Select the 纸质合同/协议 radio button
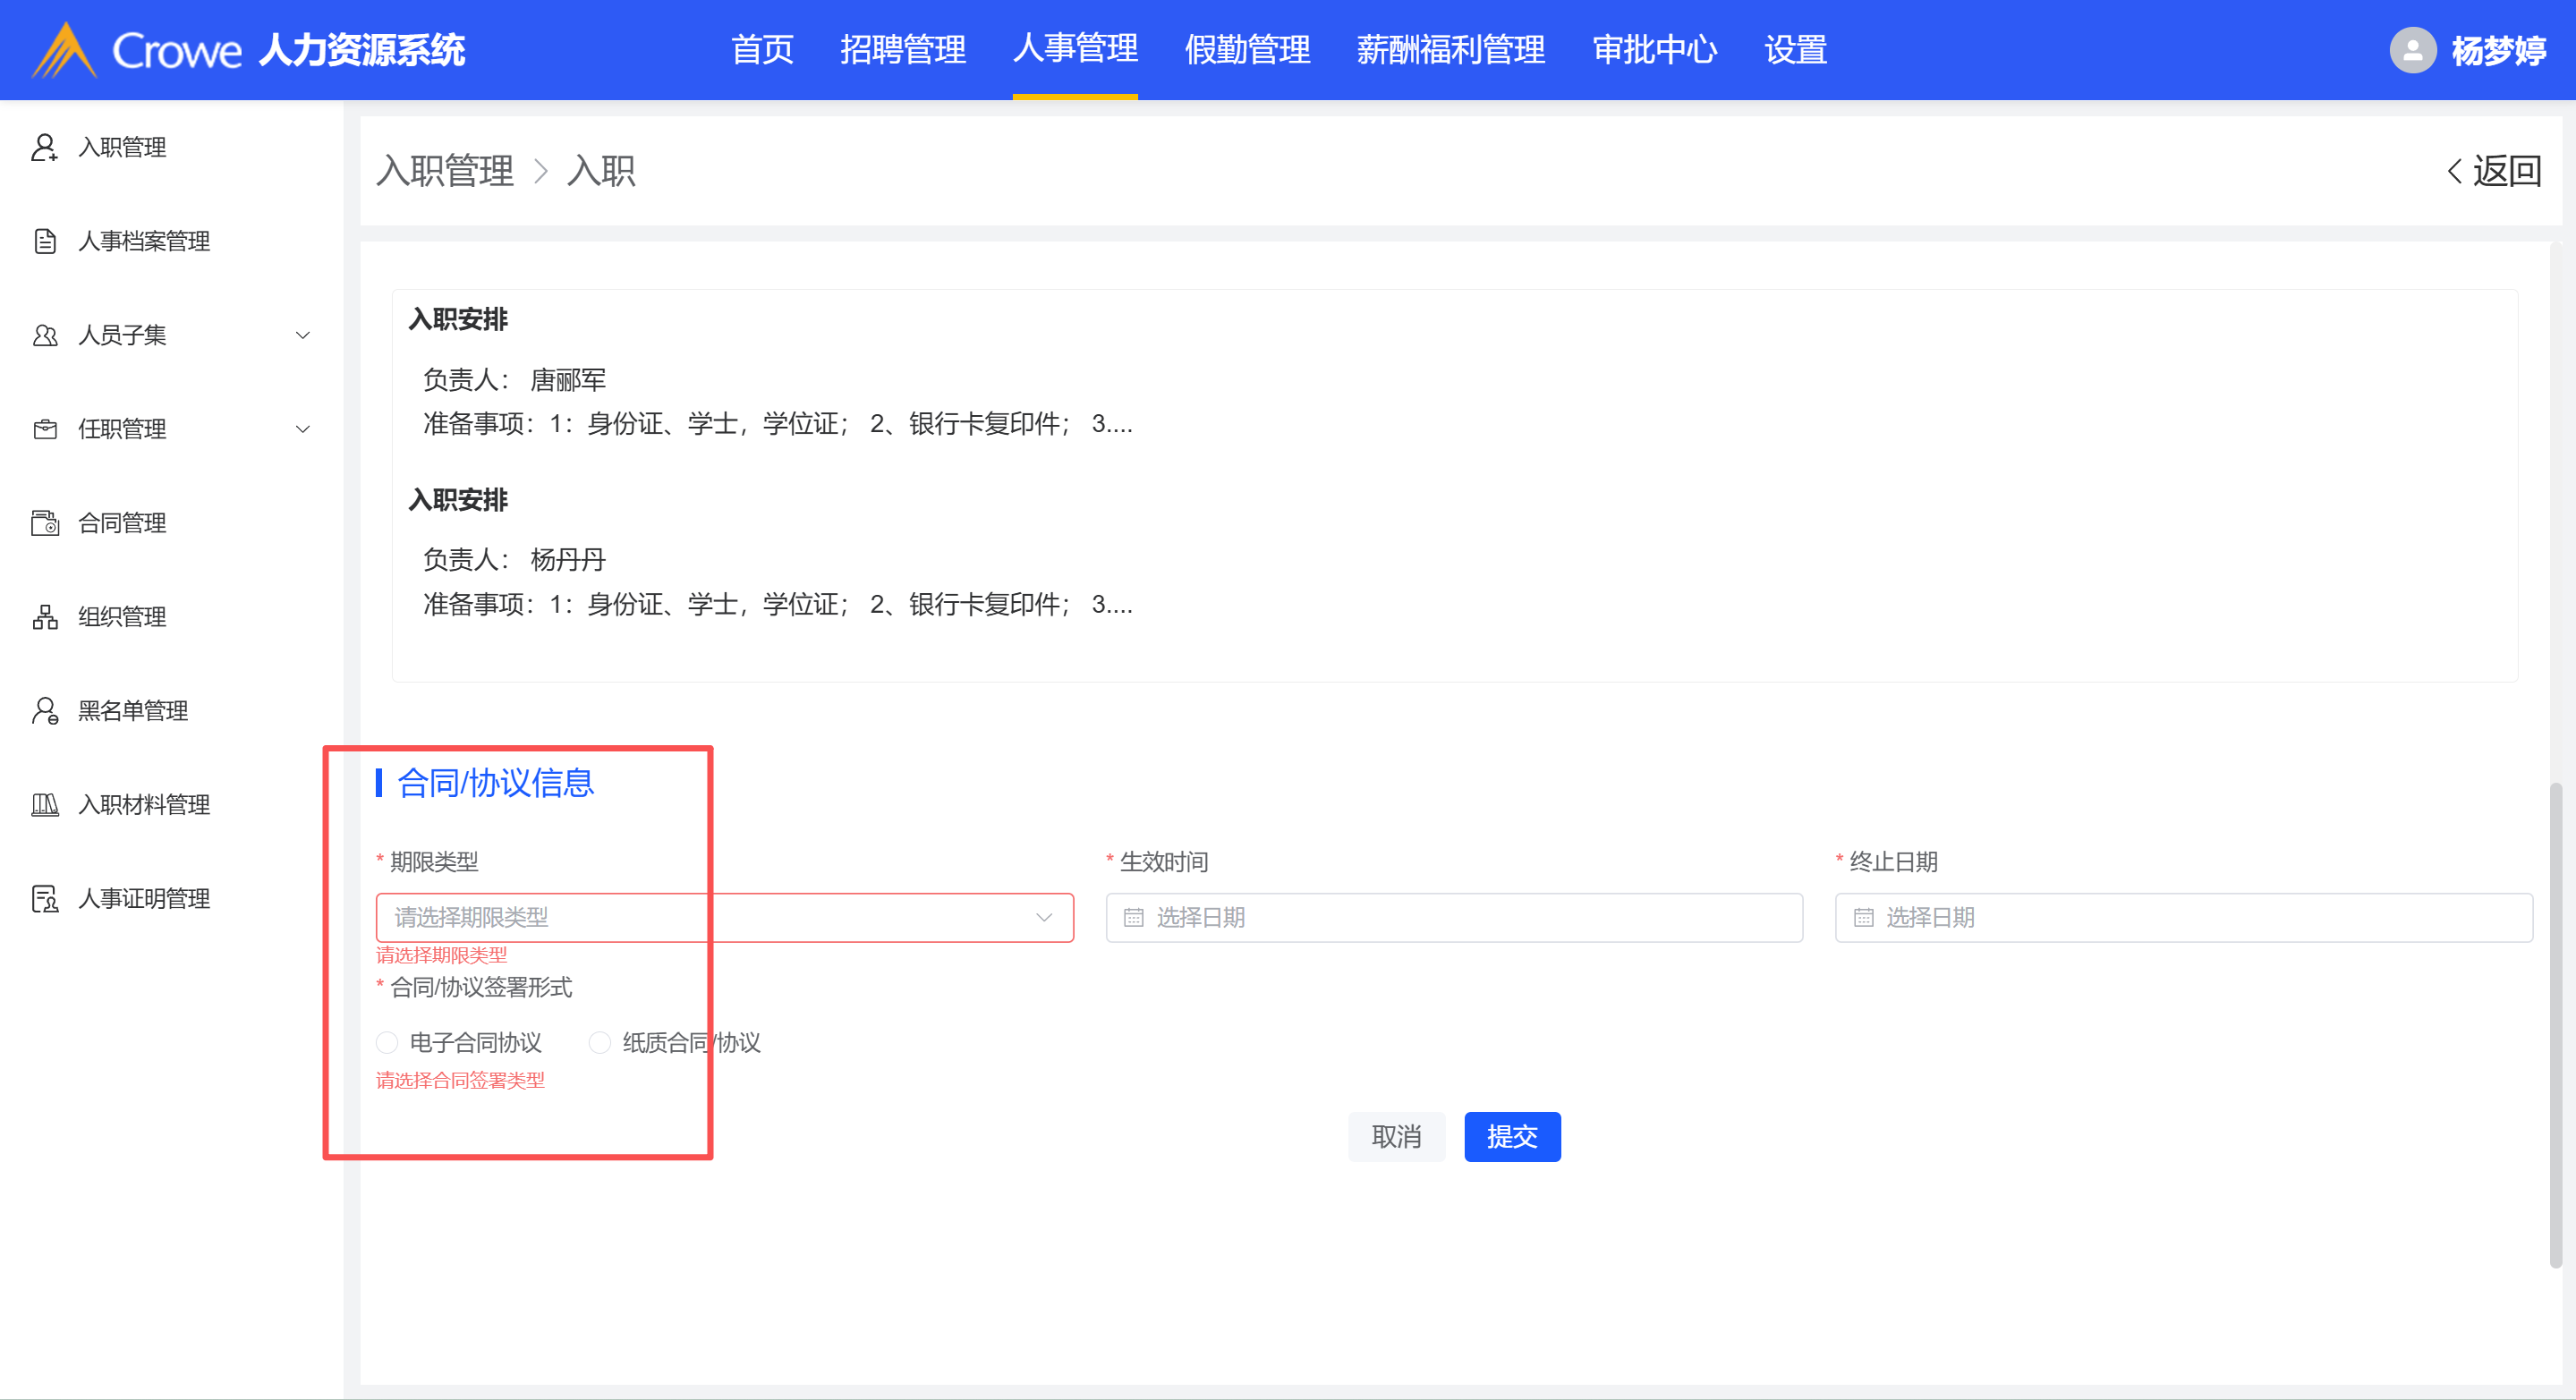The width and height of the screenshot is (2576, 1400). (600, 1043)
